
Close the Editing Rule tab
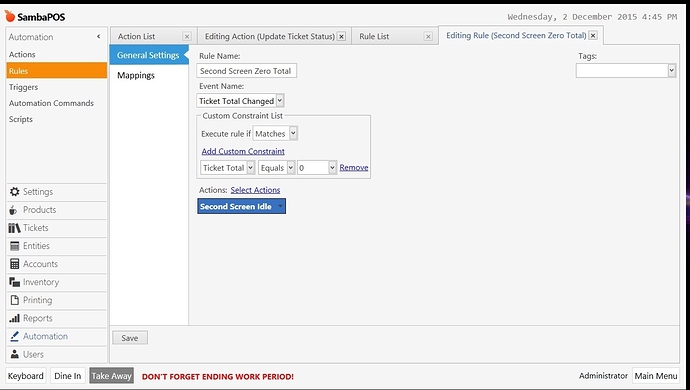[x=593, y=36]
